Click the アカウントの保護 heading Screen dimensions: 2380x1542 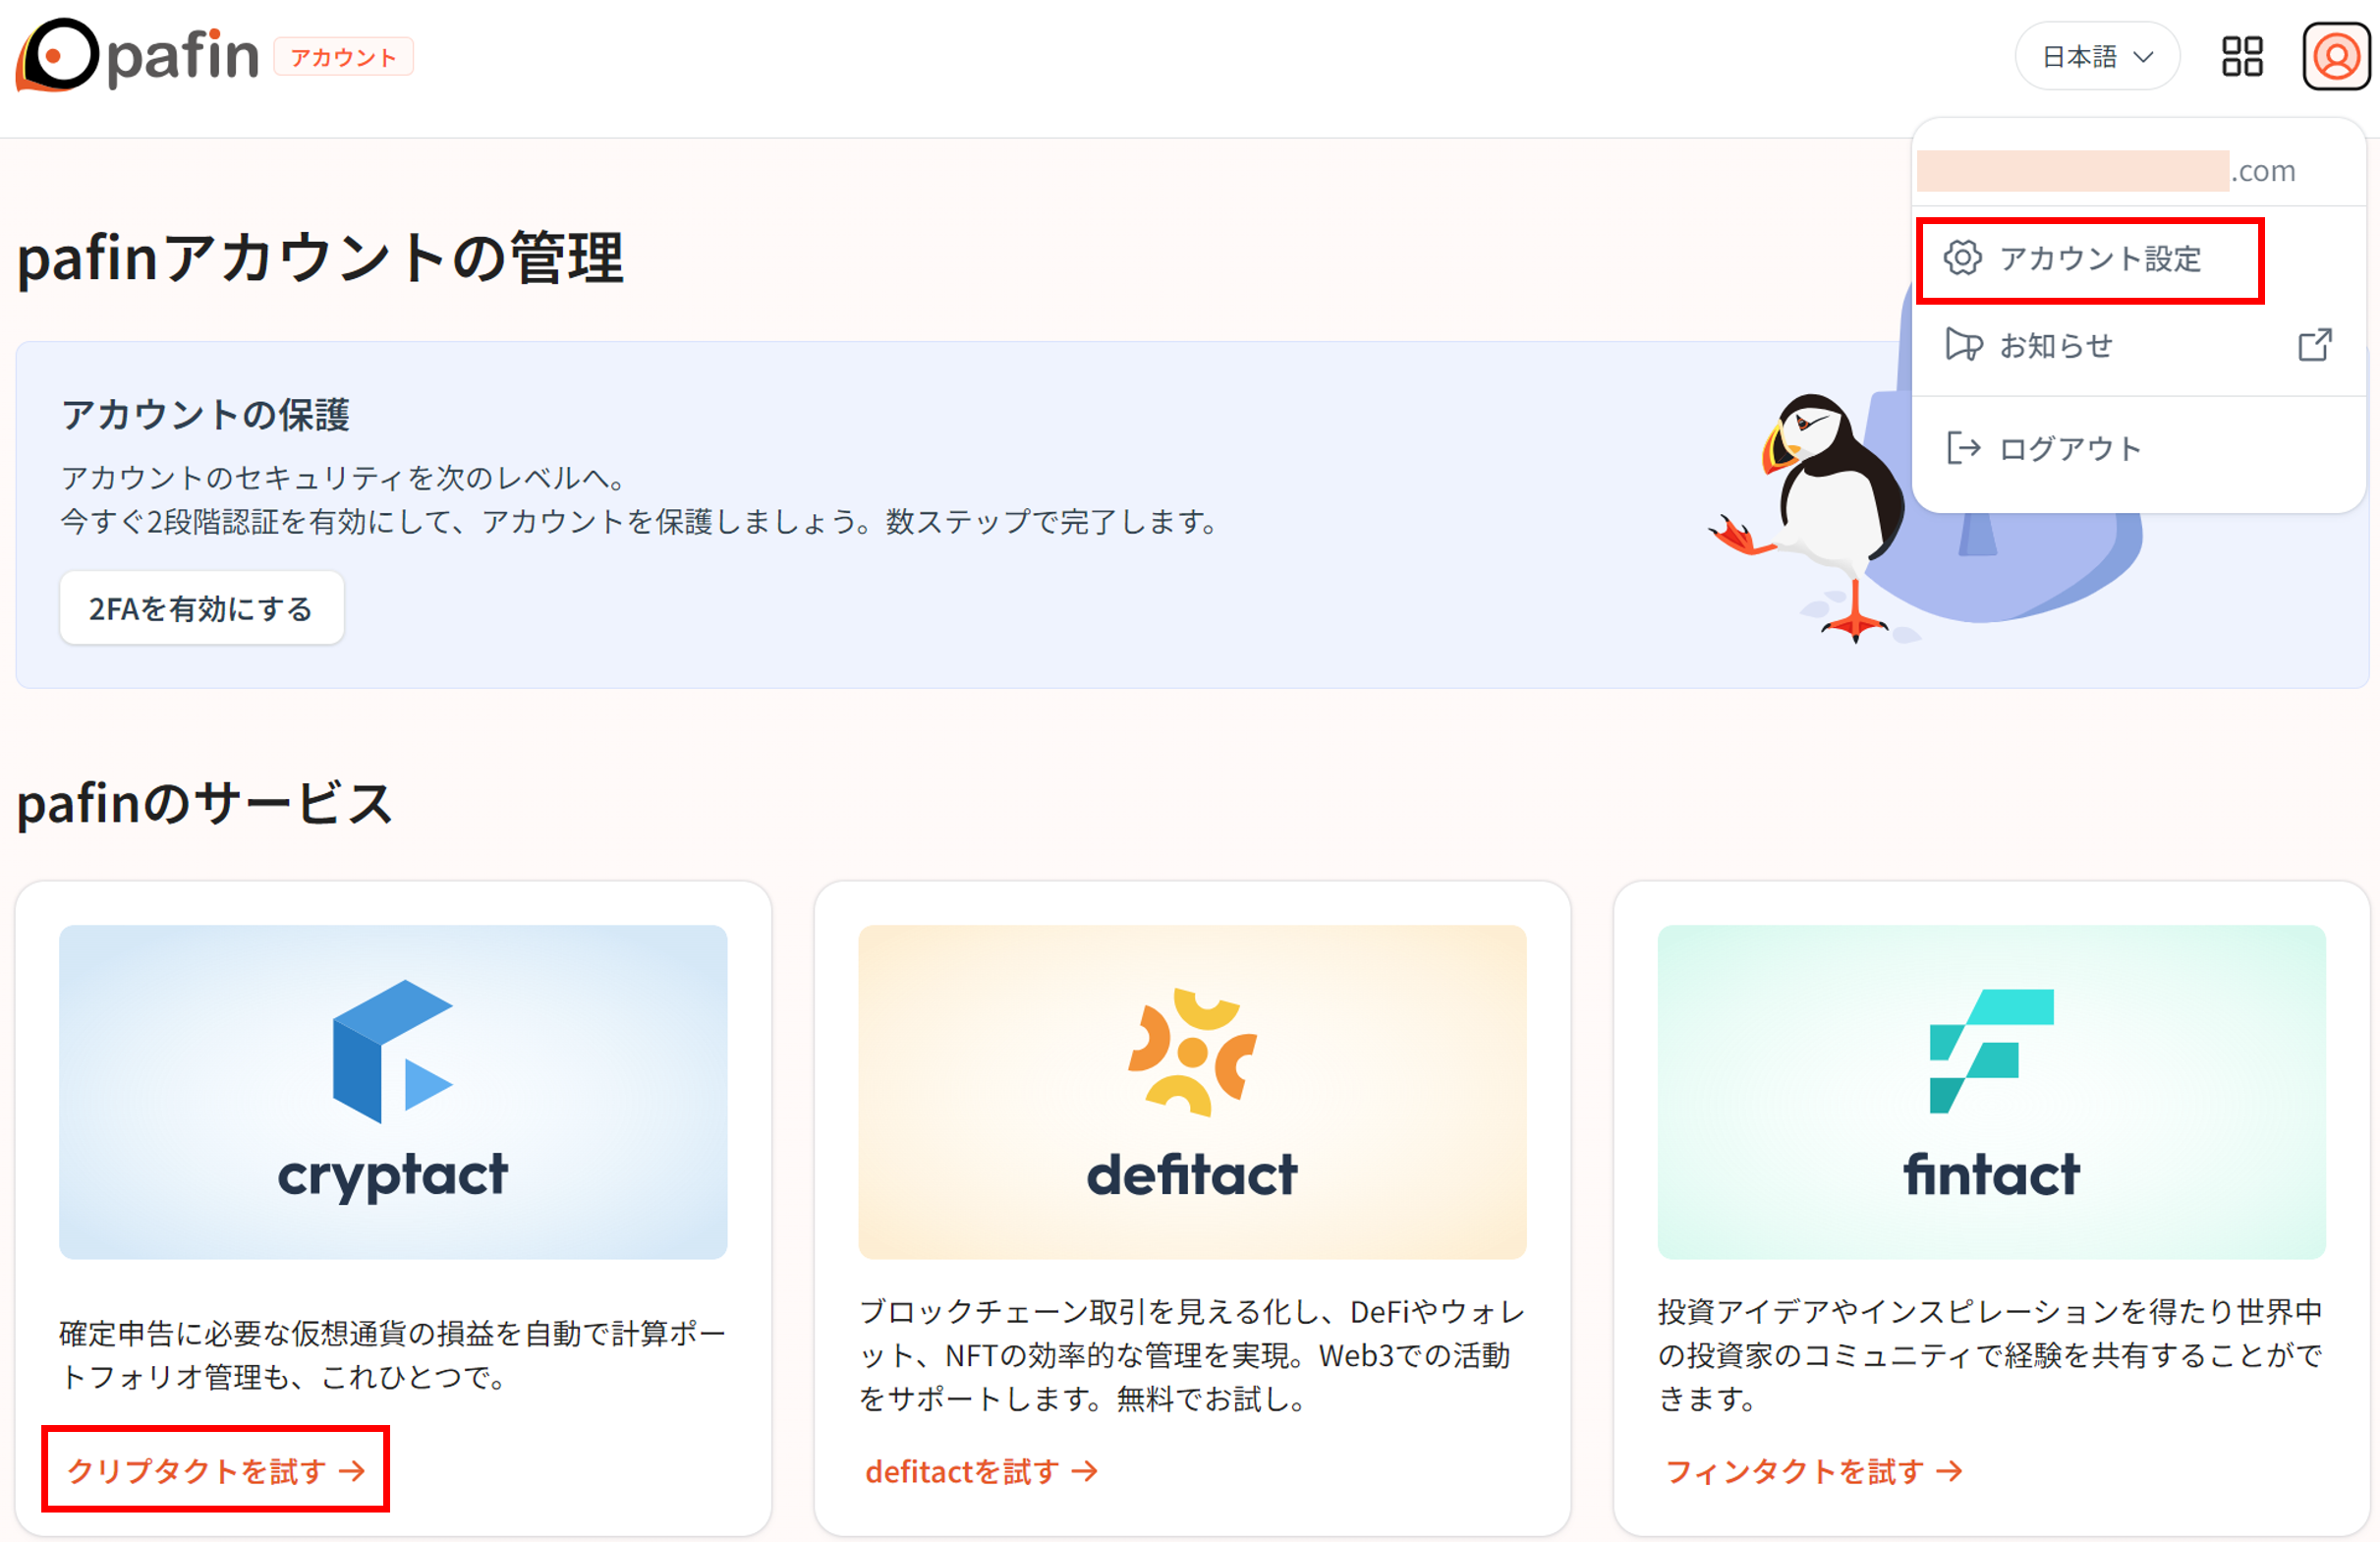[x=205, y=414]
